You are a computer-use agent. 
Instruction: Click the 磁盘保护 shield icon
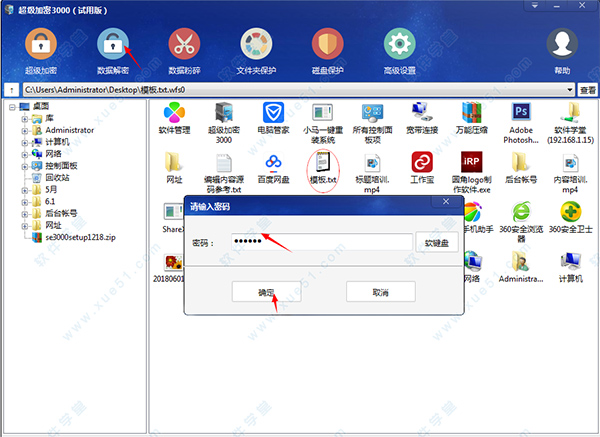[329, 46]
